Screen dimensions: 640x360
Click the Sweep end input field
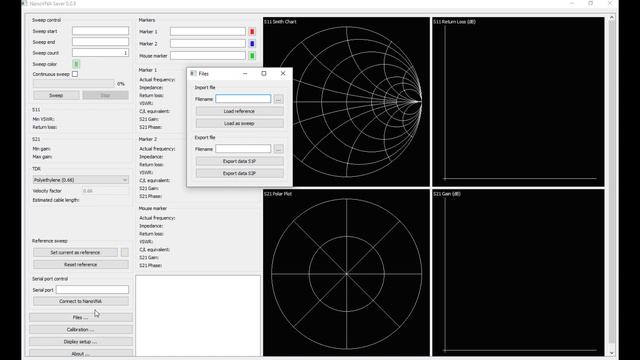coord(100,42)
